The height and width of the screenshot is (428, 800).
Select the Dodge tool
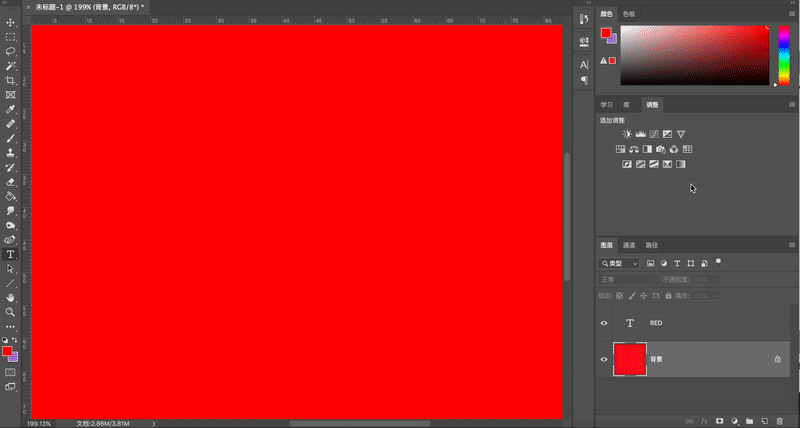point(10,225)
